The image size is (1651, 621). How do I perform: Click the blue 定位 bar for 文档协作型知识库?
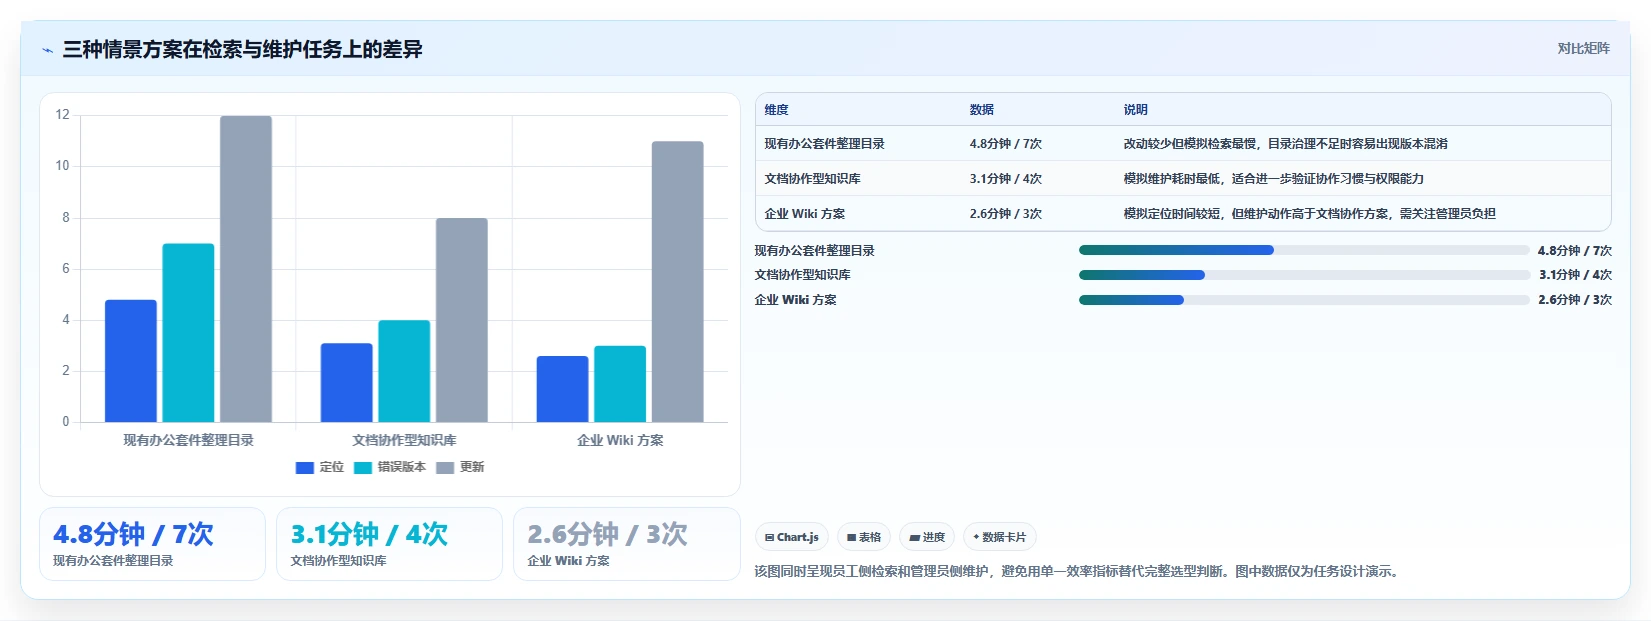pos(347,383)
